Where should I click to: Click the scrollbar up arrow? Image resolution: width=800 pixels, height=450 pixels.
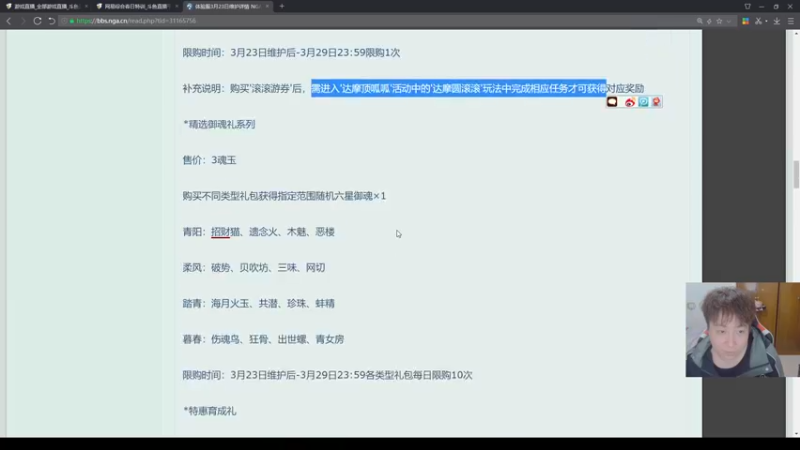coord(796,34)
